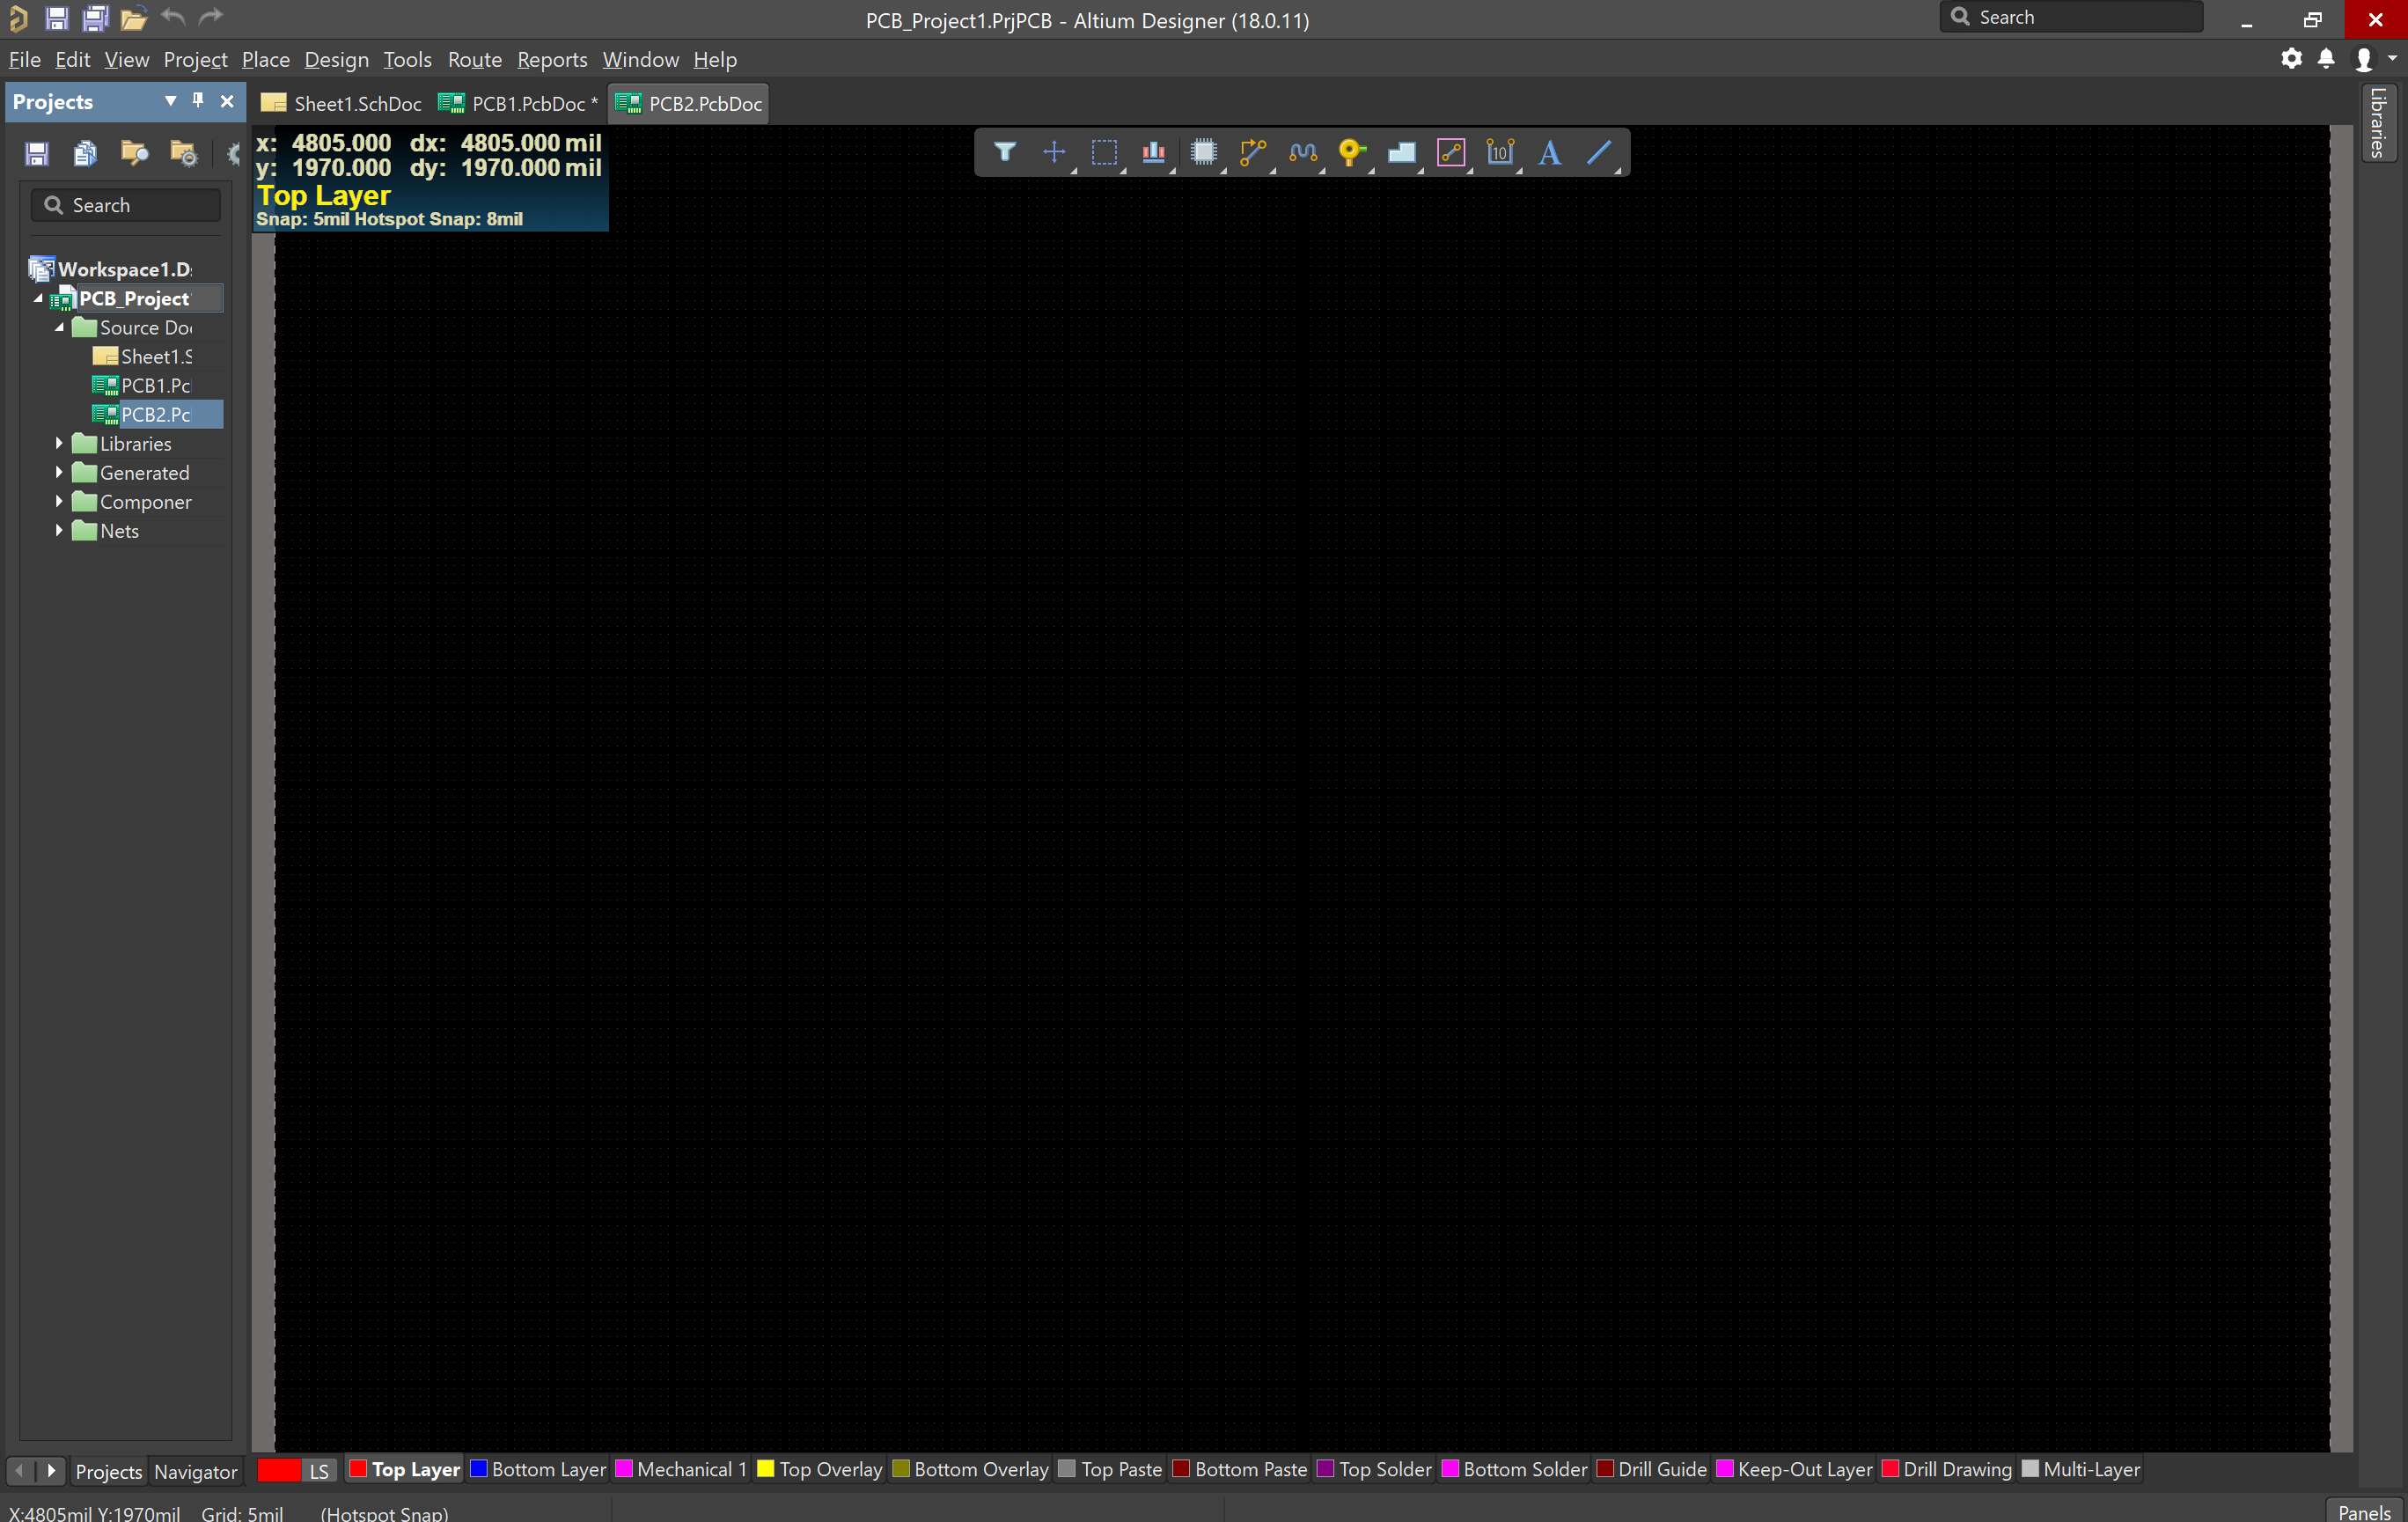Screen dimensions: 2408x1522
Task: Click the Compile documents icon in Projects panel
Action: click(x=86, y=153)
